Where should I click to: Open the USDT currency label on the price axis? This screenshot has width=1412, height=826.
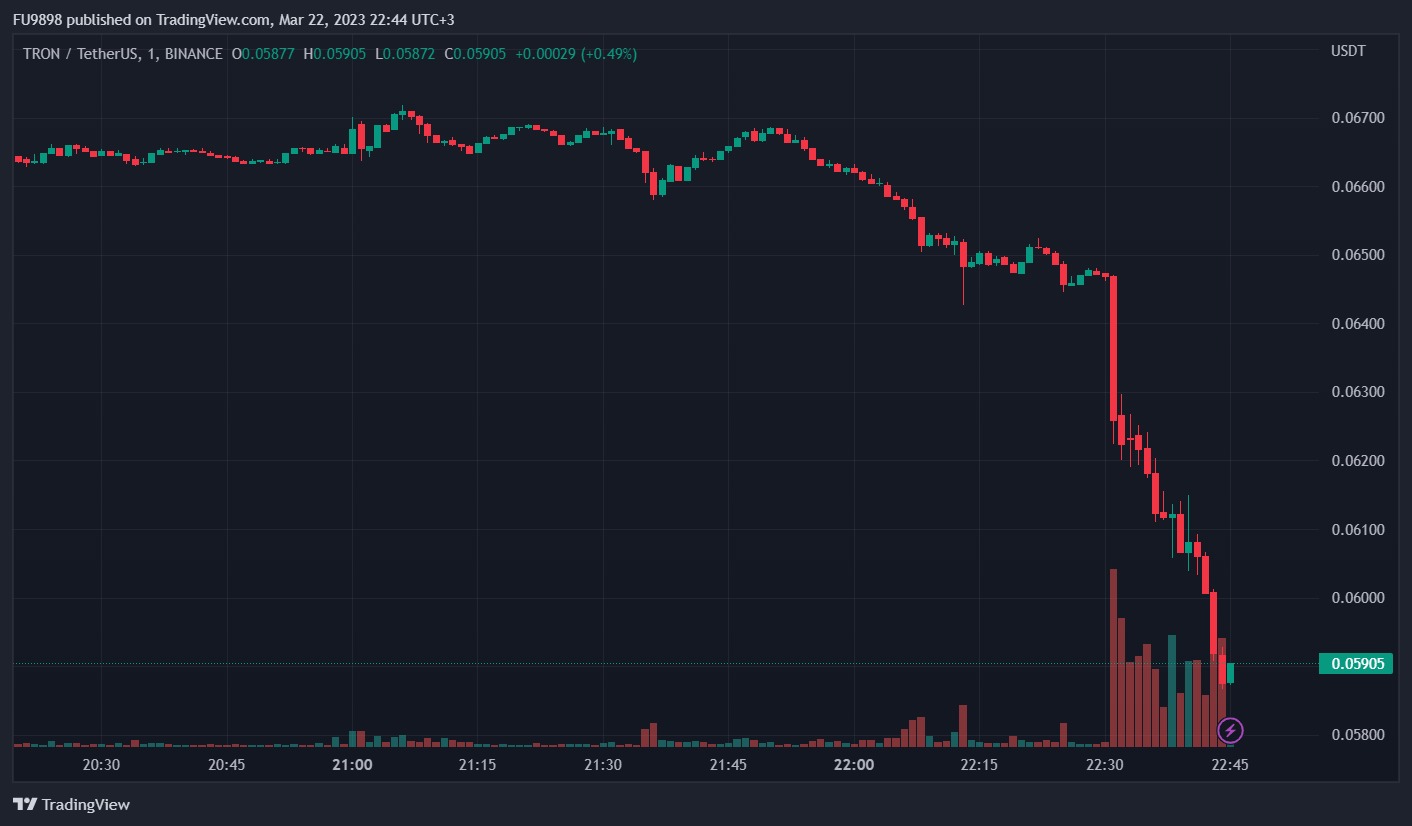pos(1347,51)
